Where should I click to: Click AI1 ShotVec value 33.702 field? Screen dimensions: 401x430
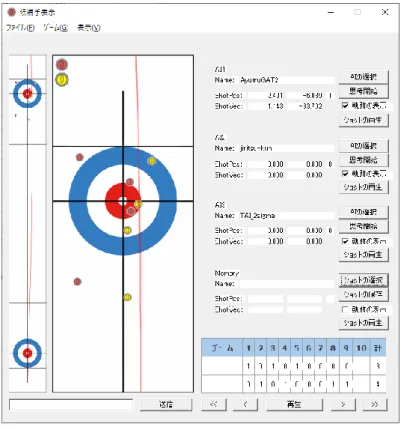(x=305, y=106)
